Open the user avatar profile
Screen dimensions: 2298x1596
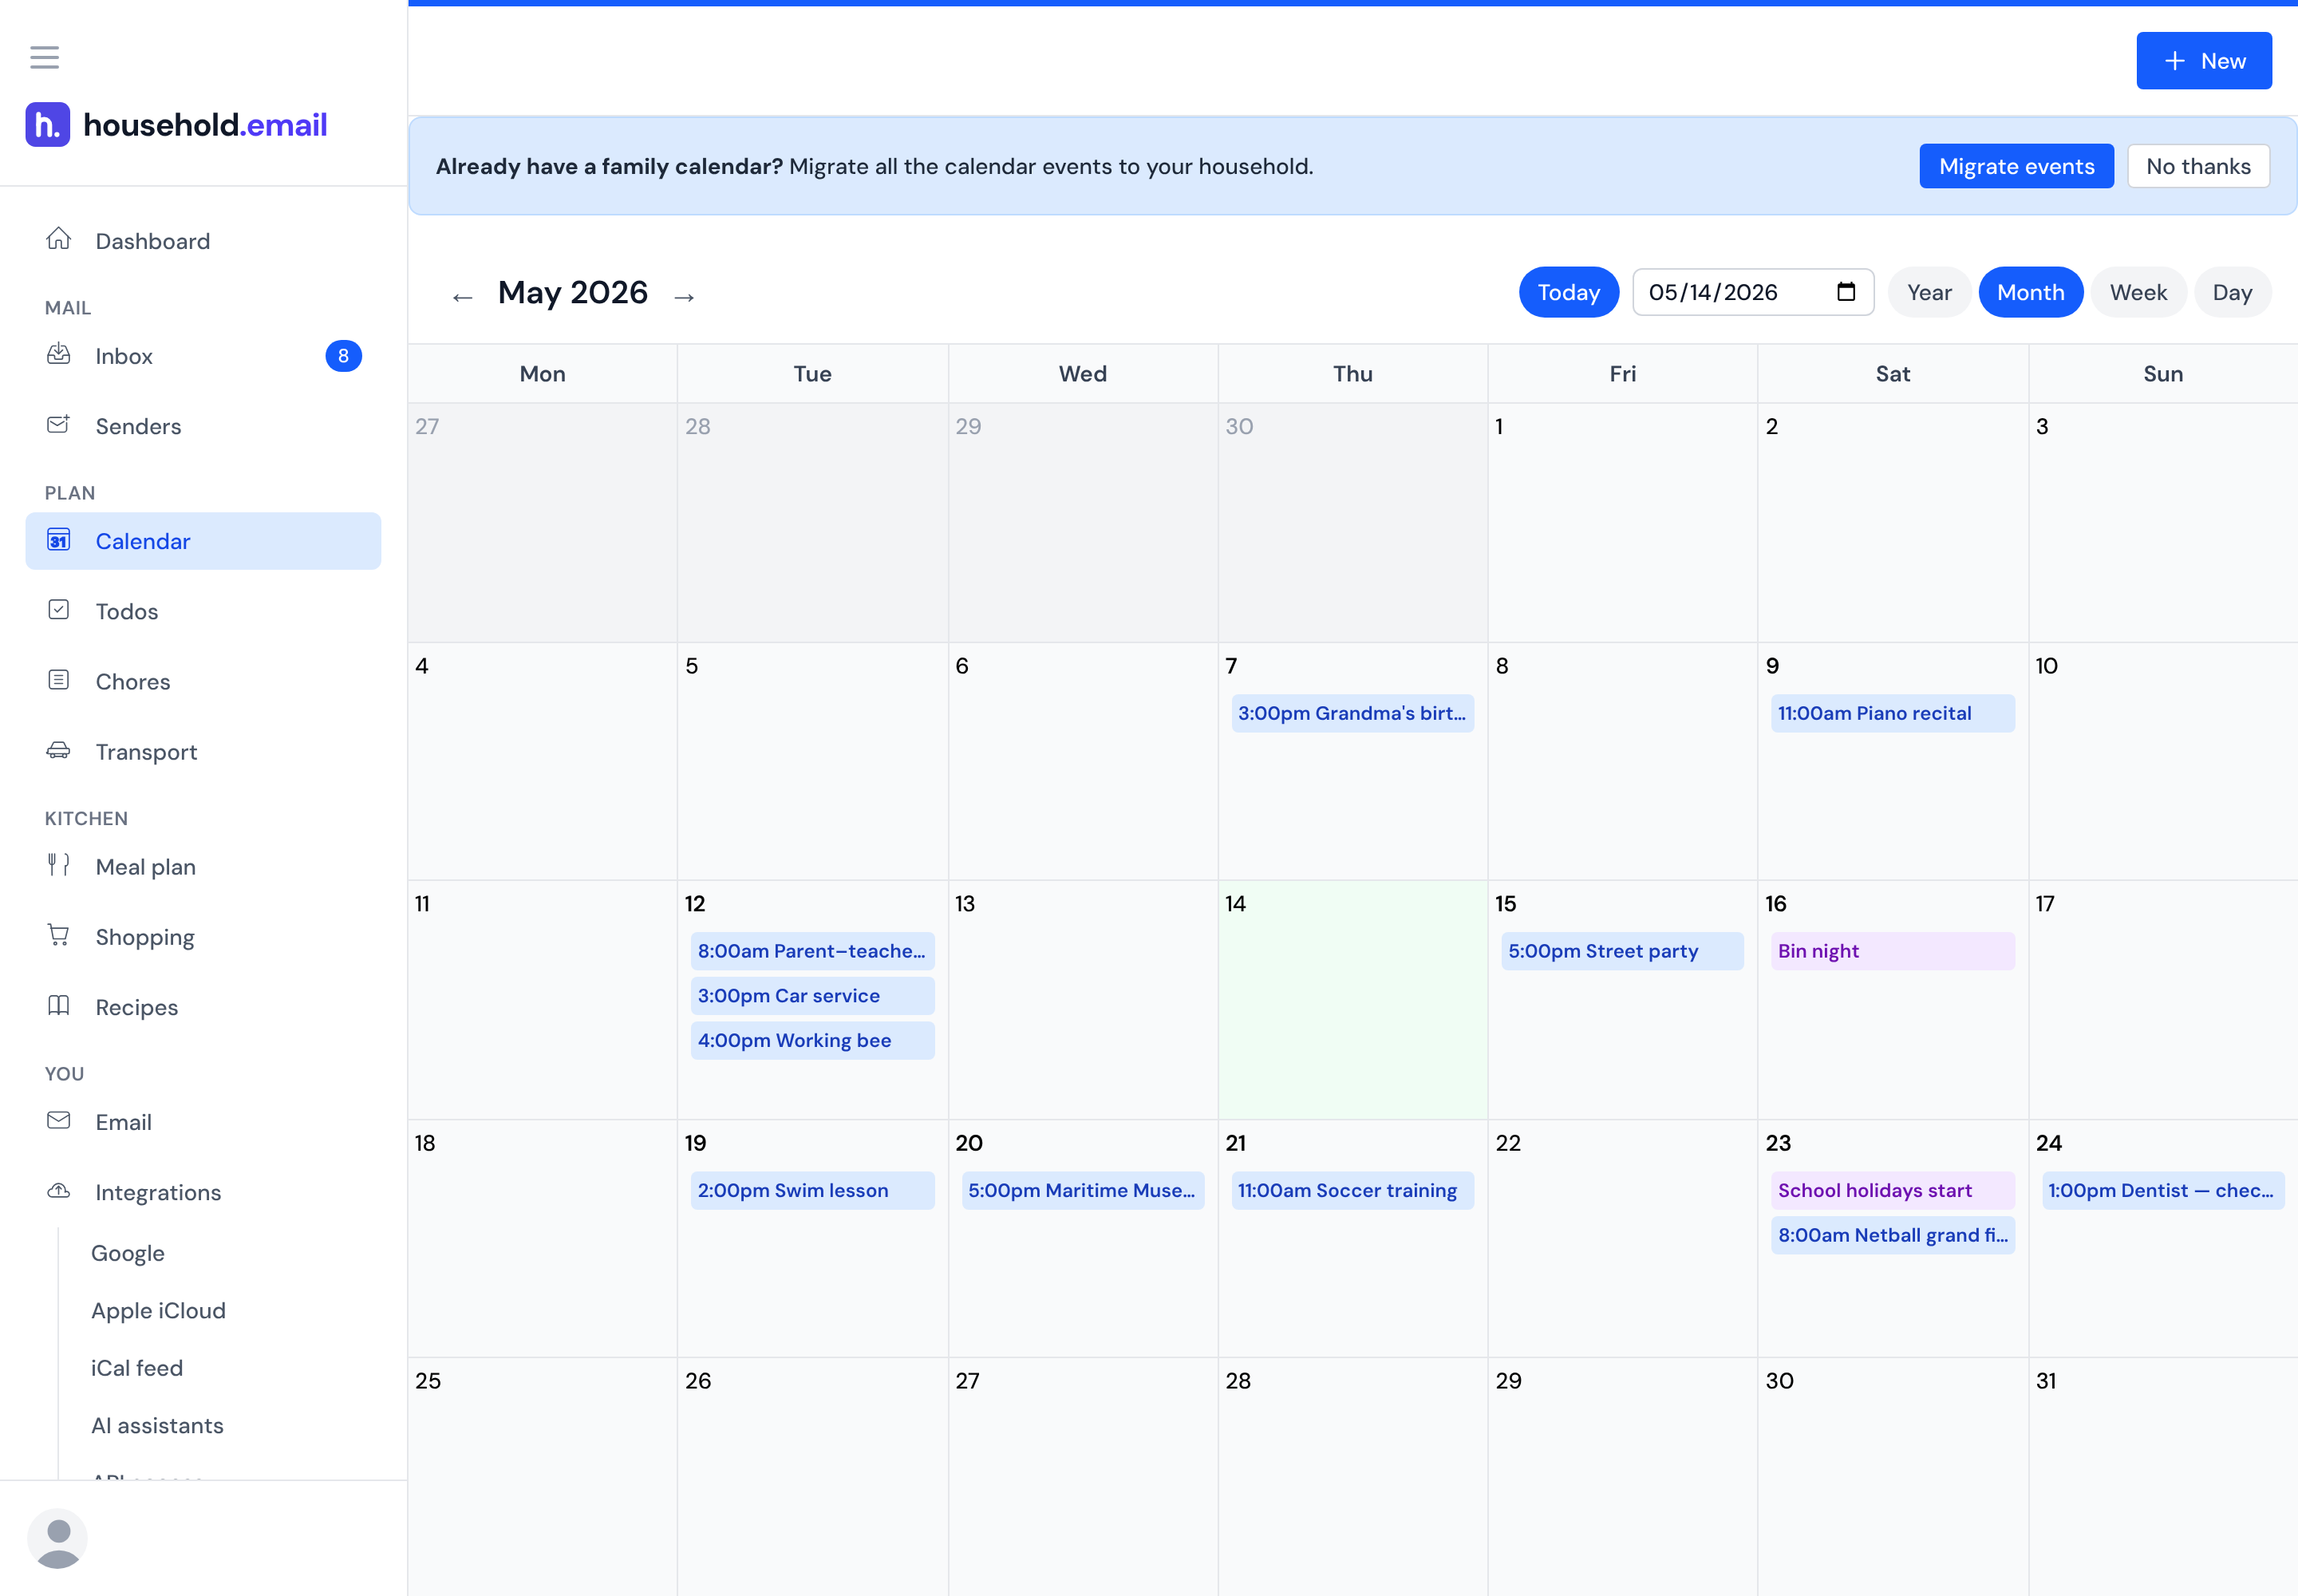pos(58,1538)
